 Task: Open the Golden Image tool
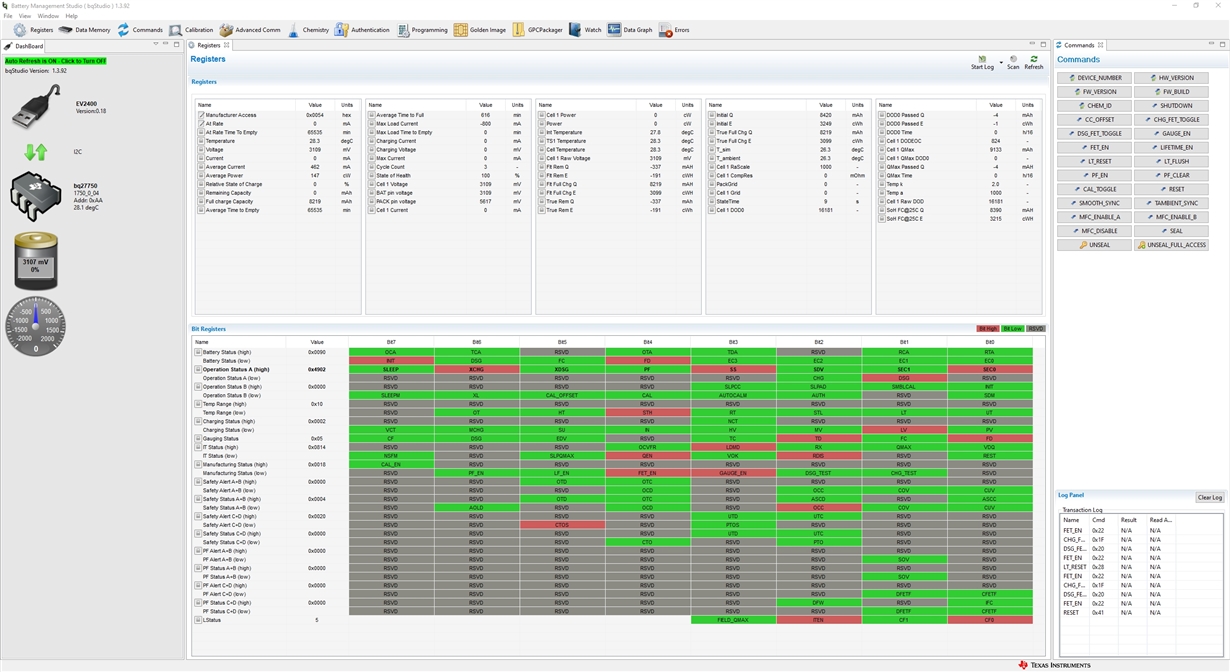click(480, 30)
